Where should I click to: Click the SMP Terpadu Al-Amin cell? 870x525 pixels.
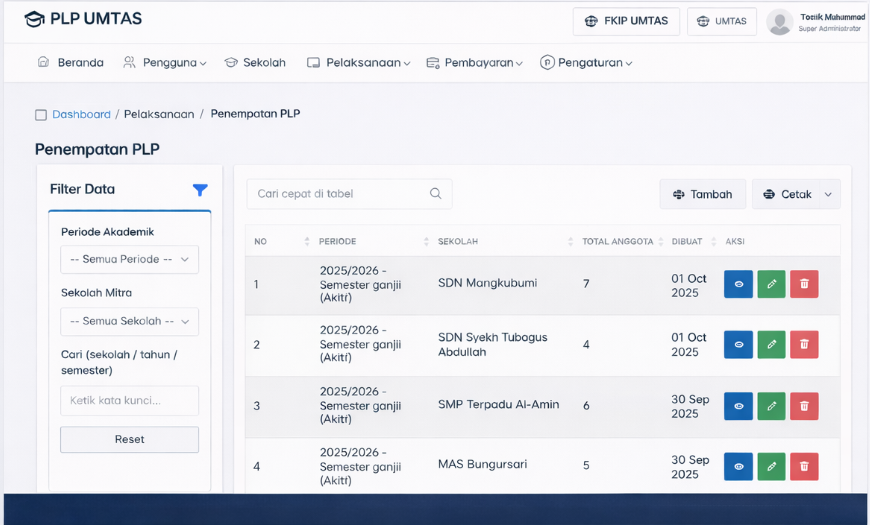tap(498, 405)
